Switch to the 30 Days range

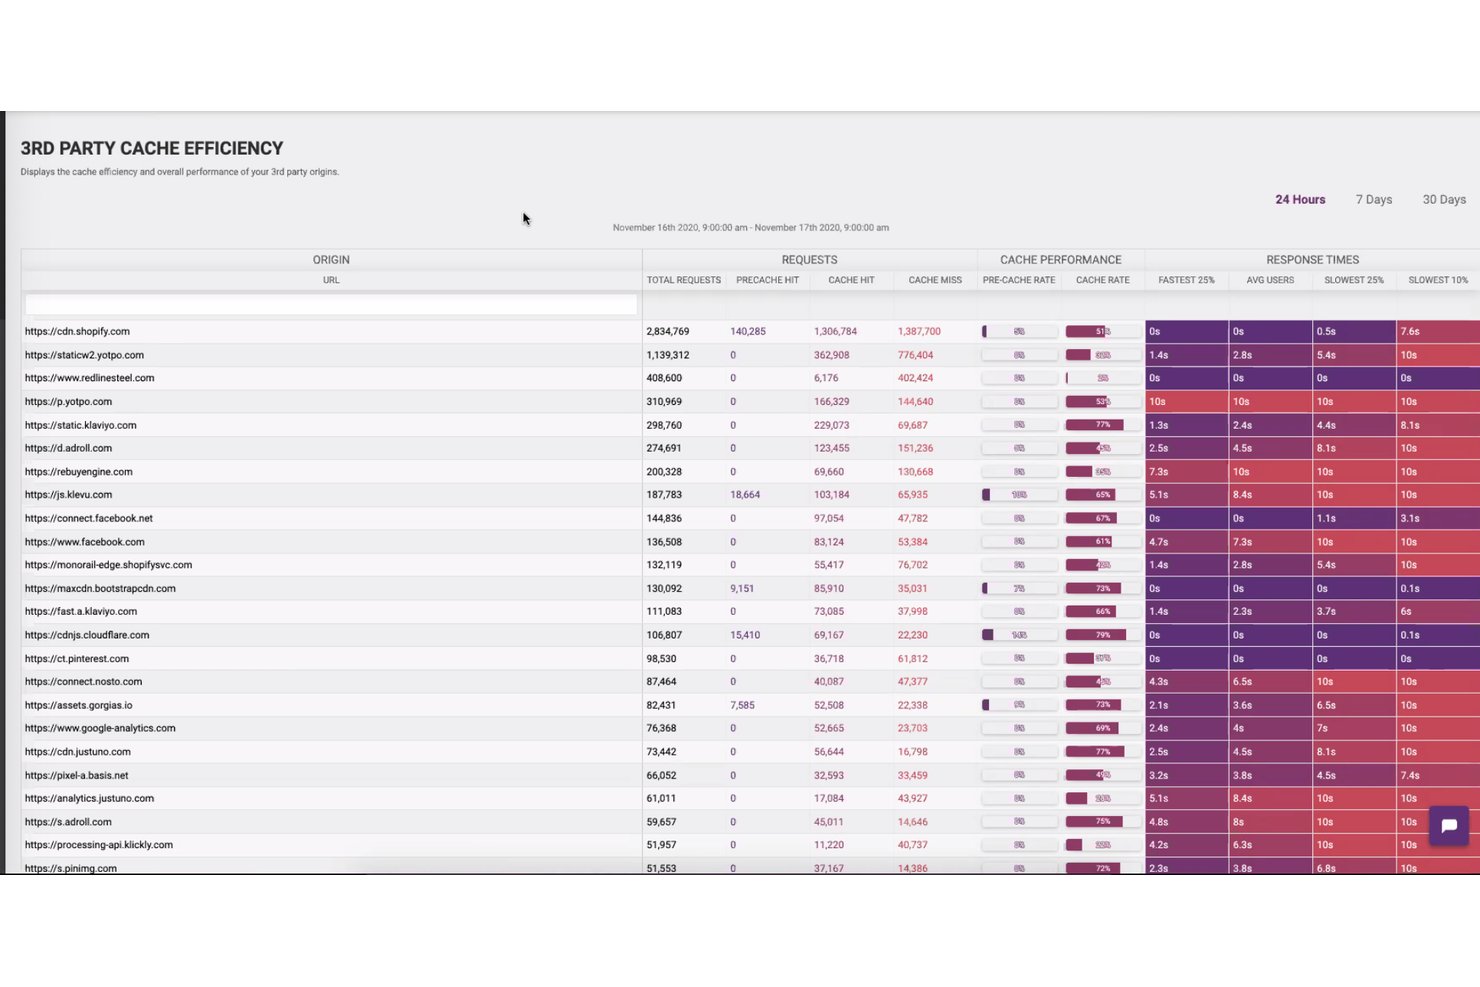tap(1444, 200)
